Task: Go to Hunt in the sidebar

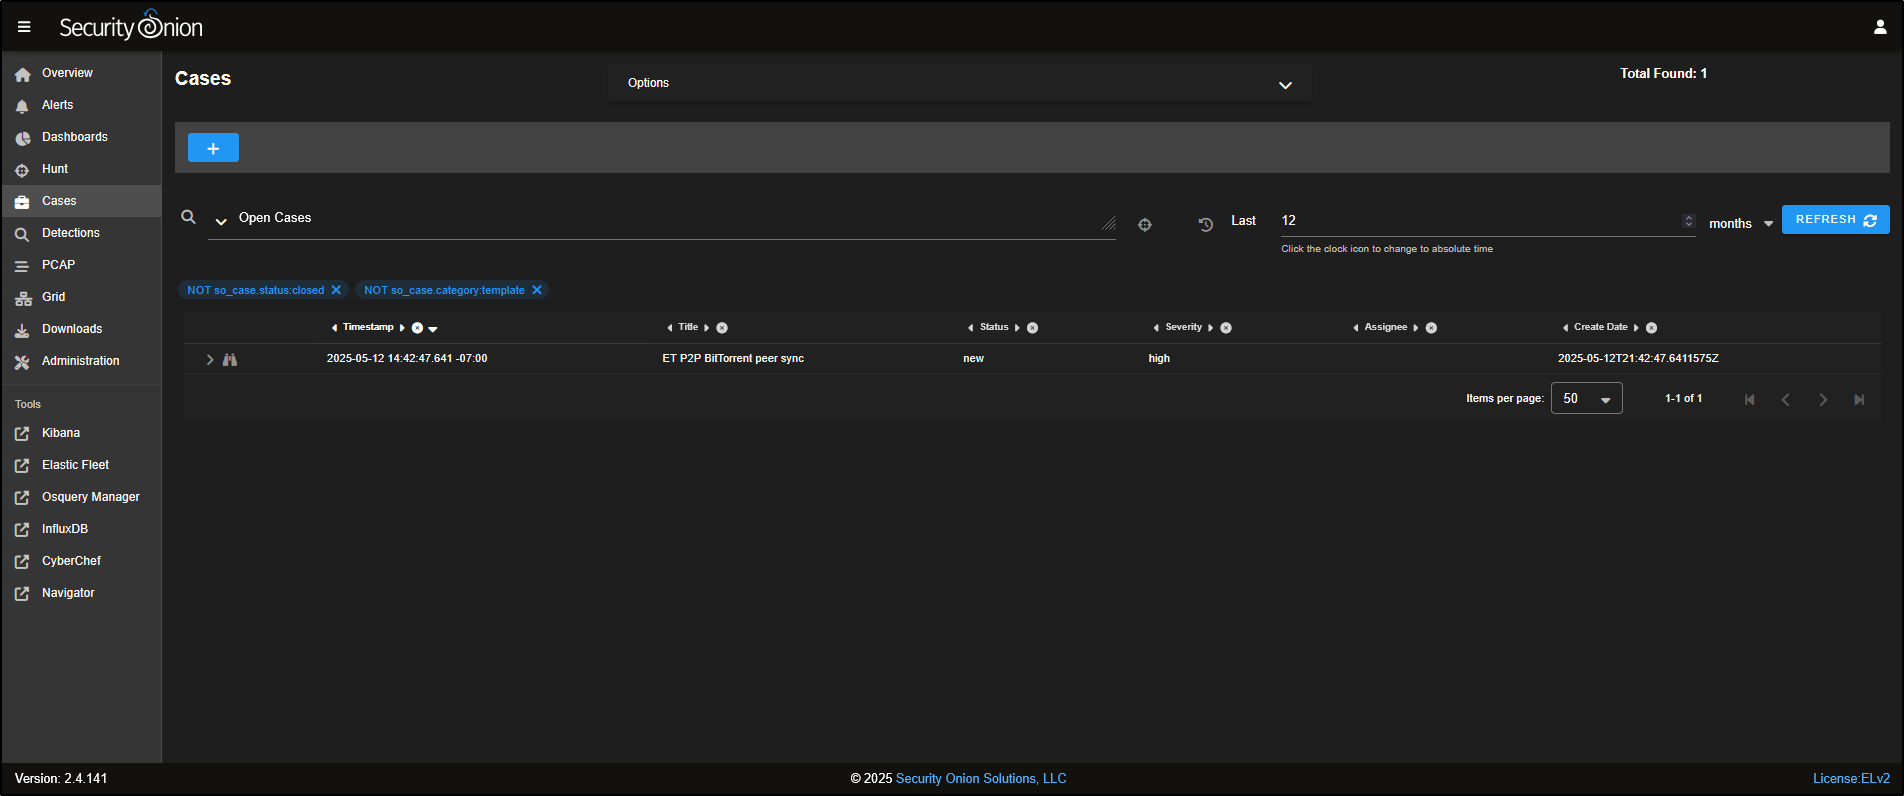Action: (55, 169)
